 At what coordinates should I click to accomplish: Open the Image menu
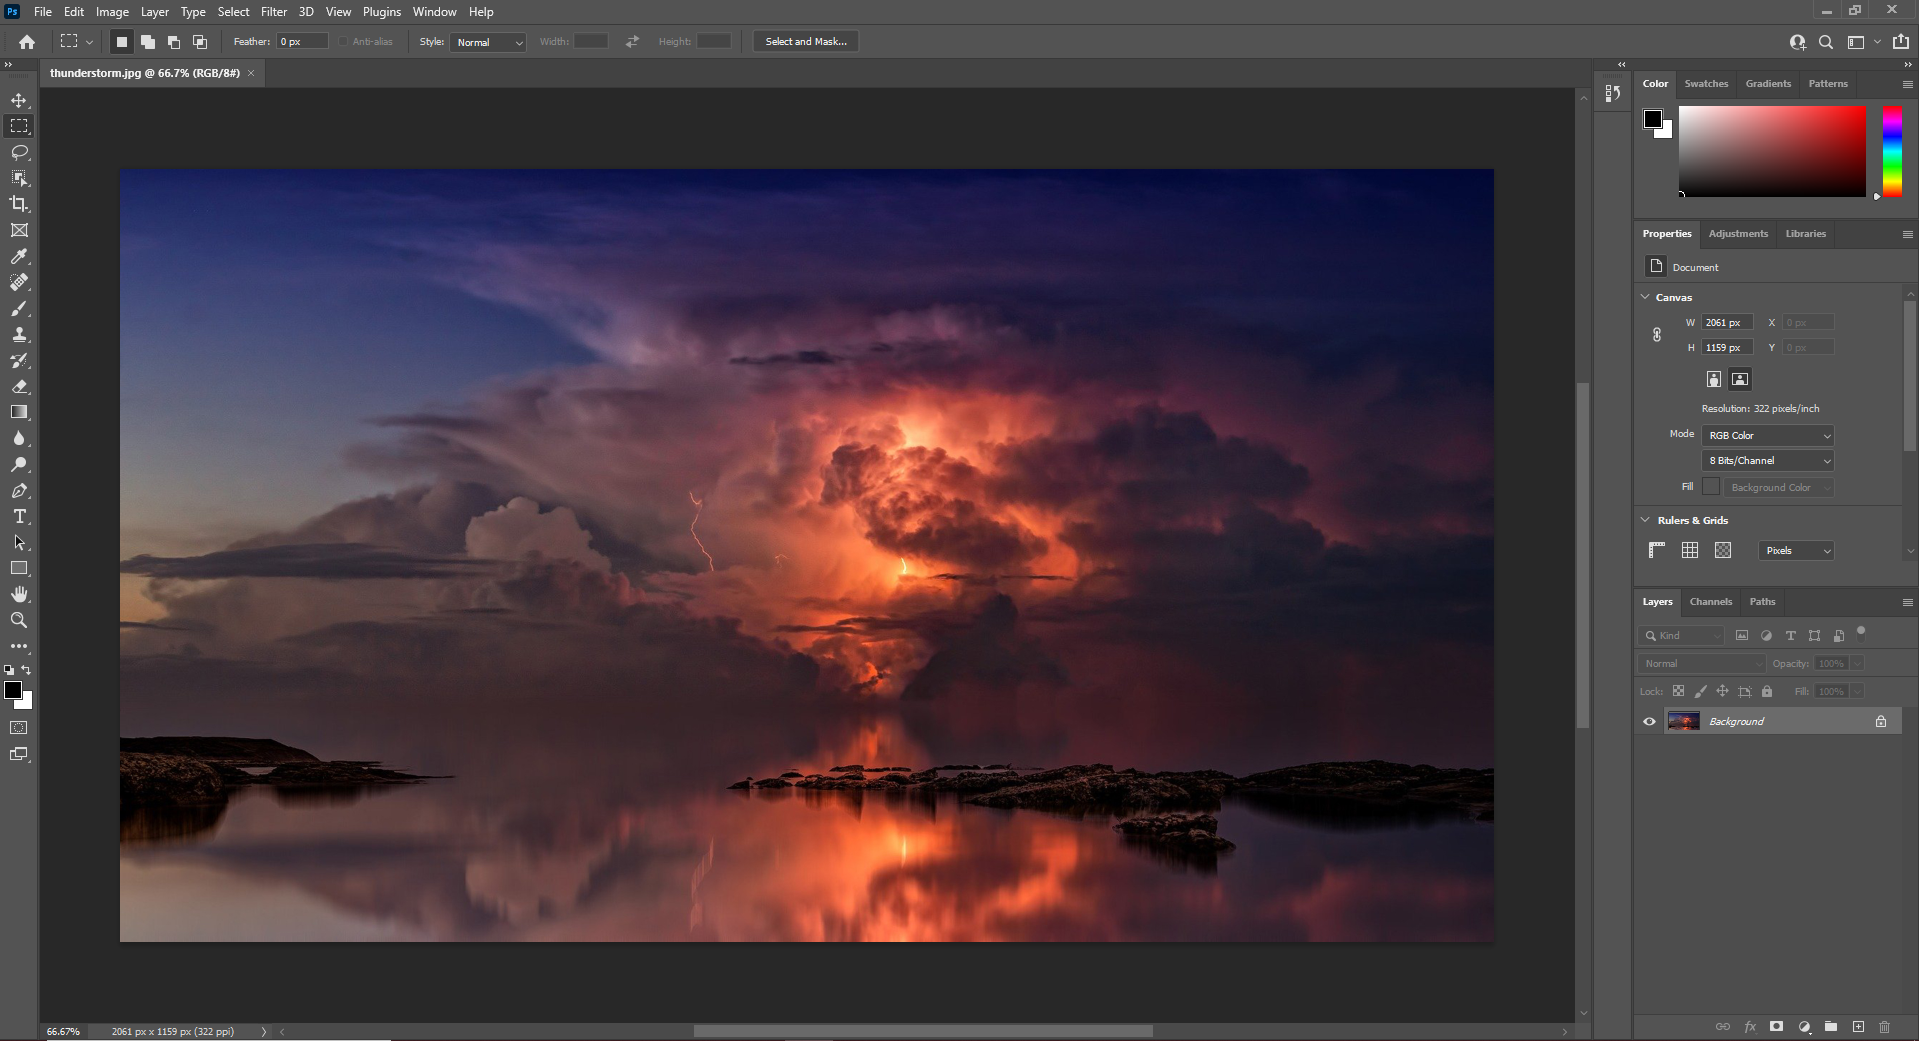tap(112, 12)
